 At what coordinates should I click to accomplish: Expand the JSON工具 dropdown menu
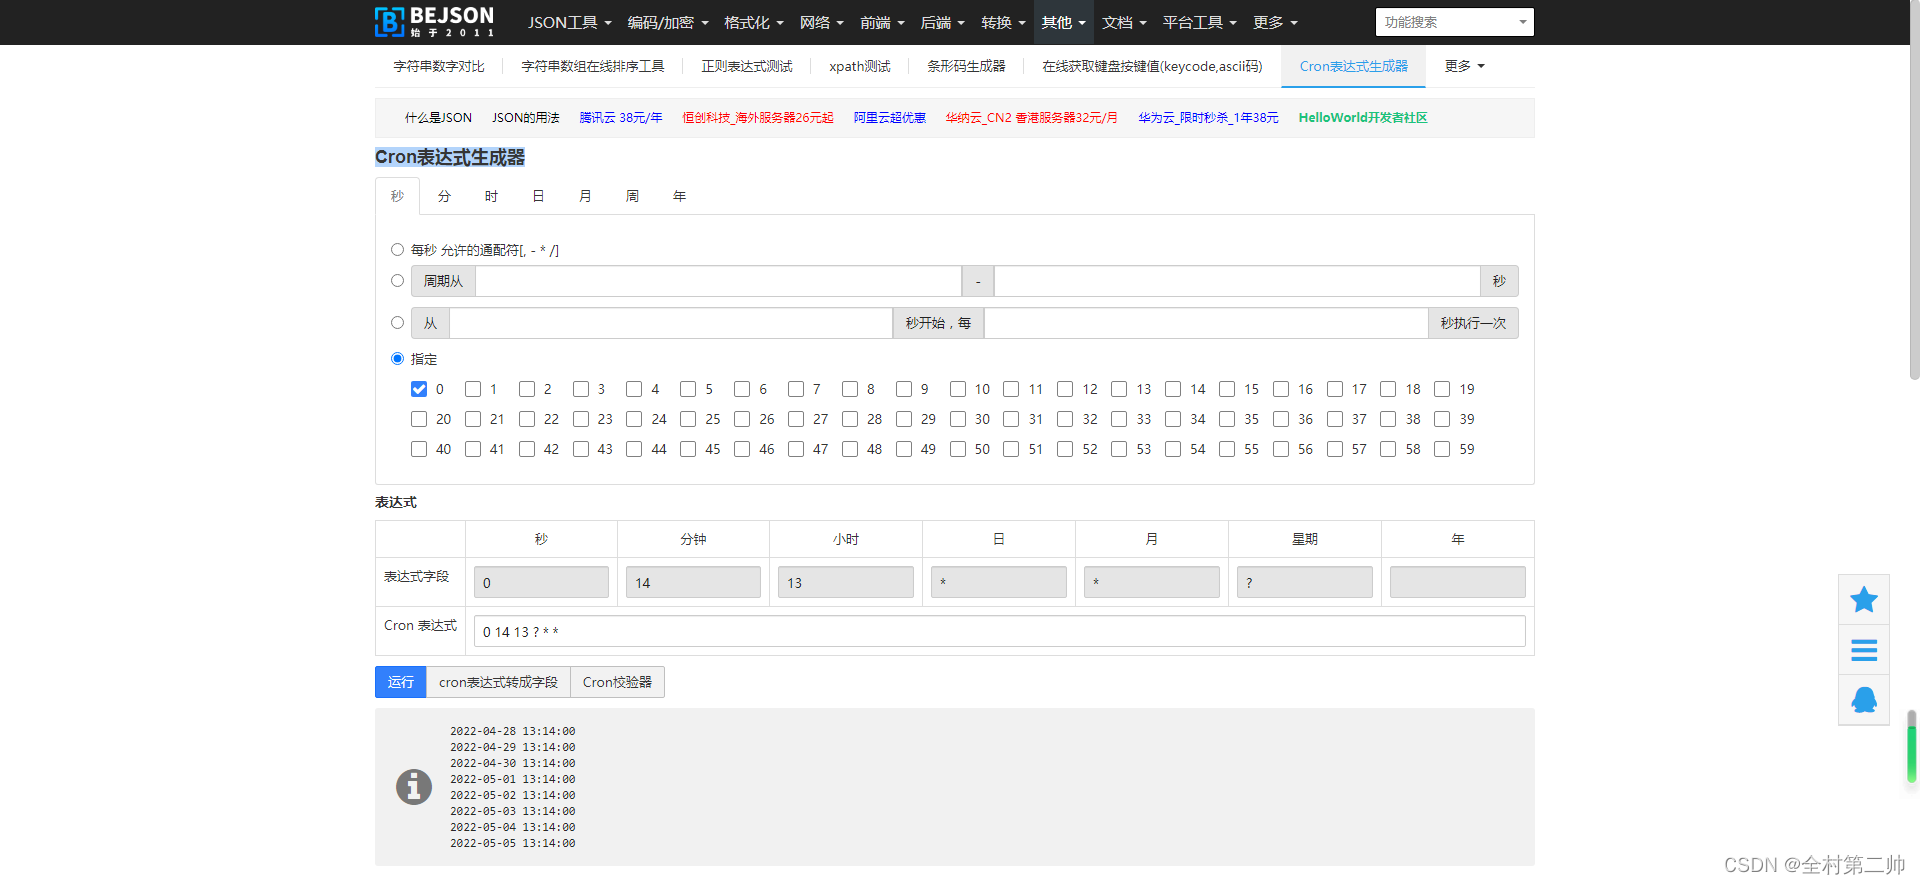pos(569,22)
